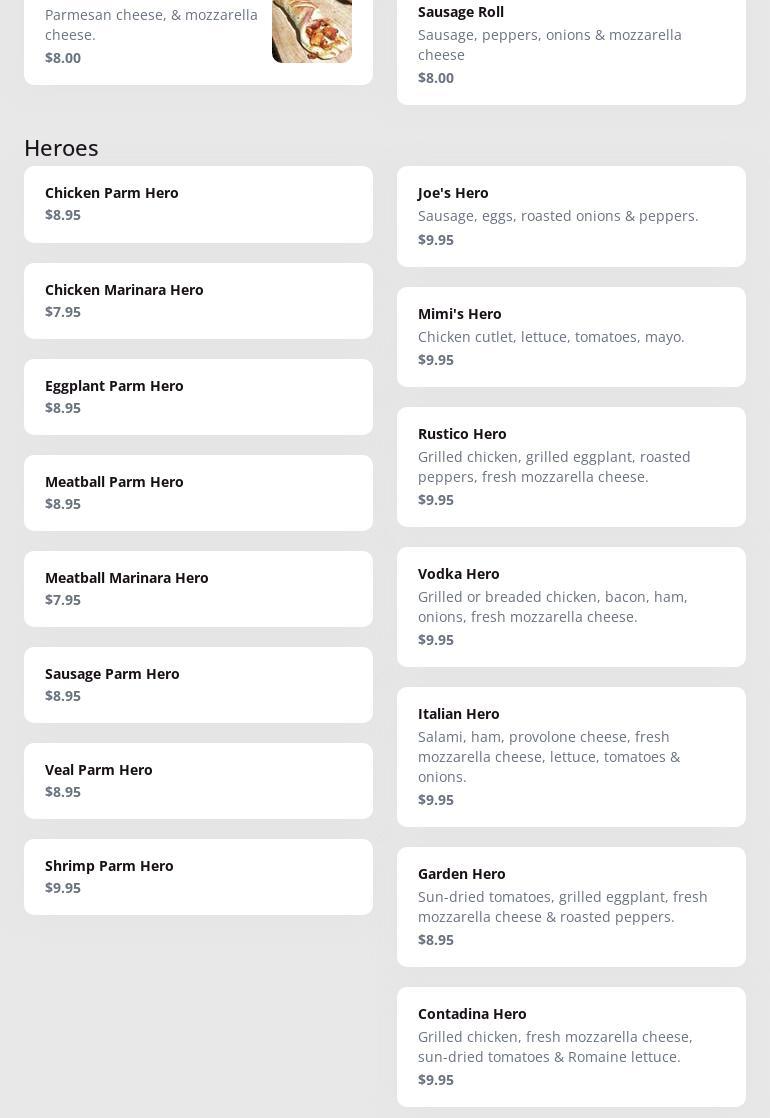The width and height of the screenshot is (770, 1118).
Task: Pick the Veal Parm Hero
Action: pos(198,780)
